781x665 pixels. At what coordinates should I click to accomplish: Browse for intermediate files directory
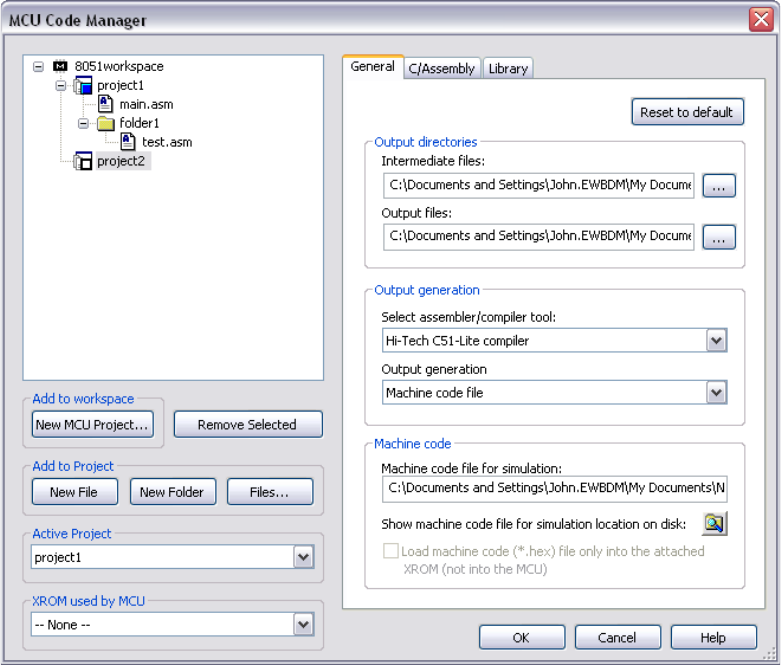[718, 186]
